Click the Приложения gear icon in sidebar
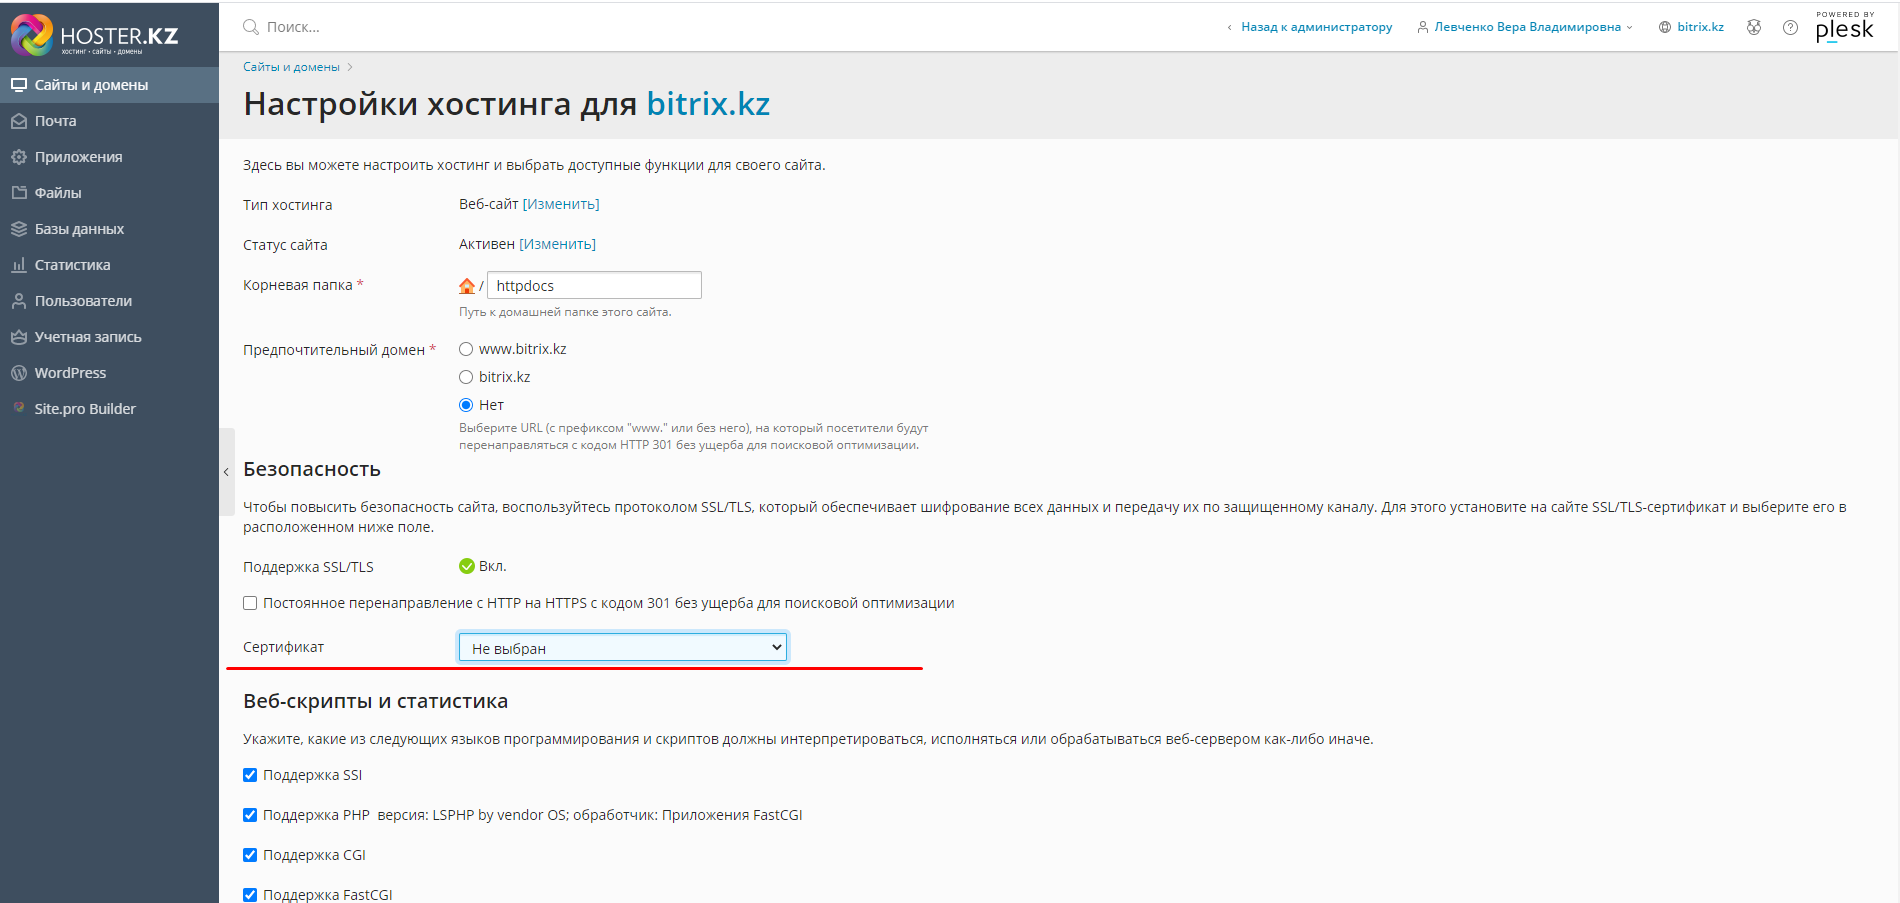This screenshot has width=1900, height=903. click(x=18, y=157)
